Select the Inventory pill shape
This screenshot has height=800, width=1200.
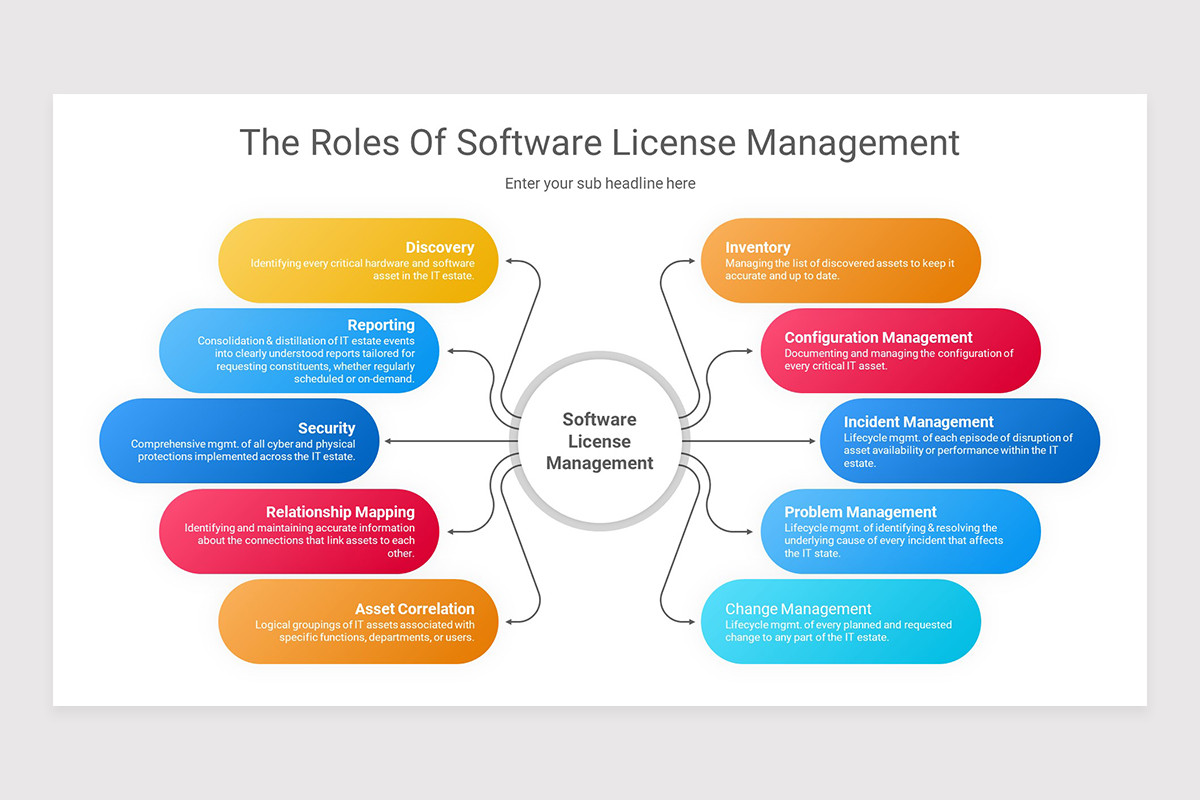point(840,260)
